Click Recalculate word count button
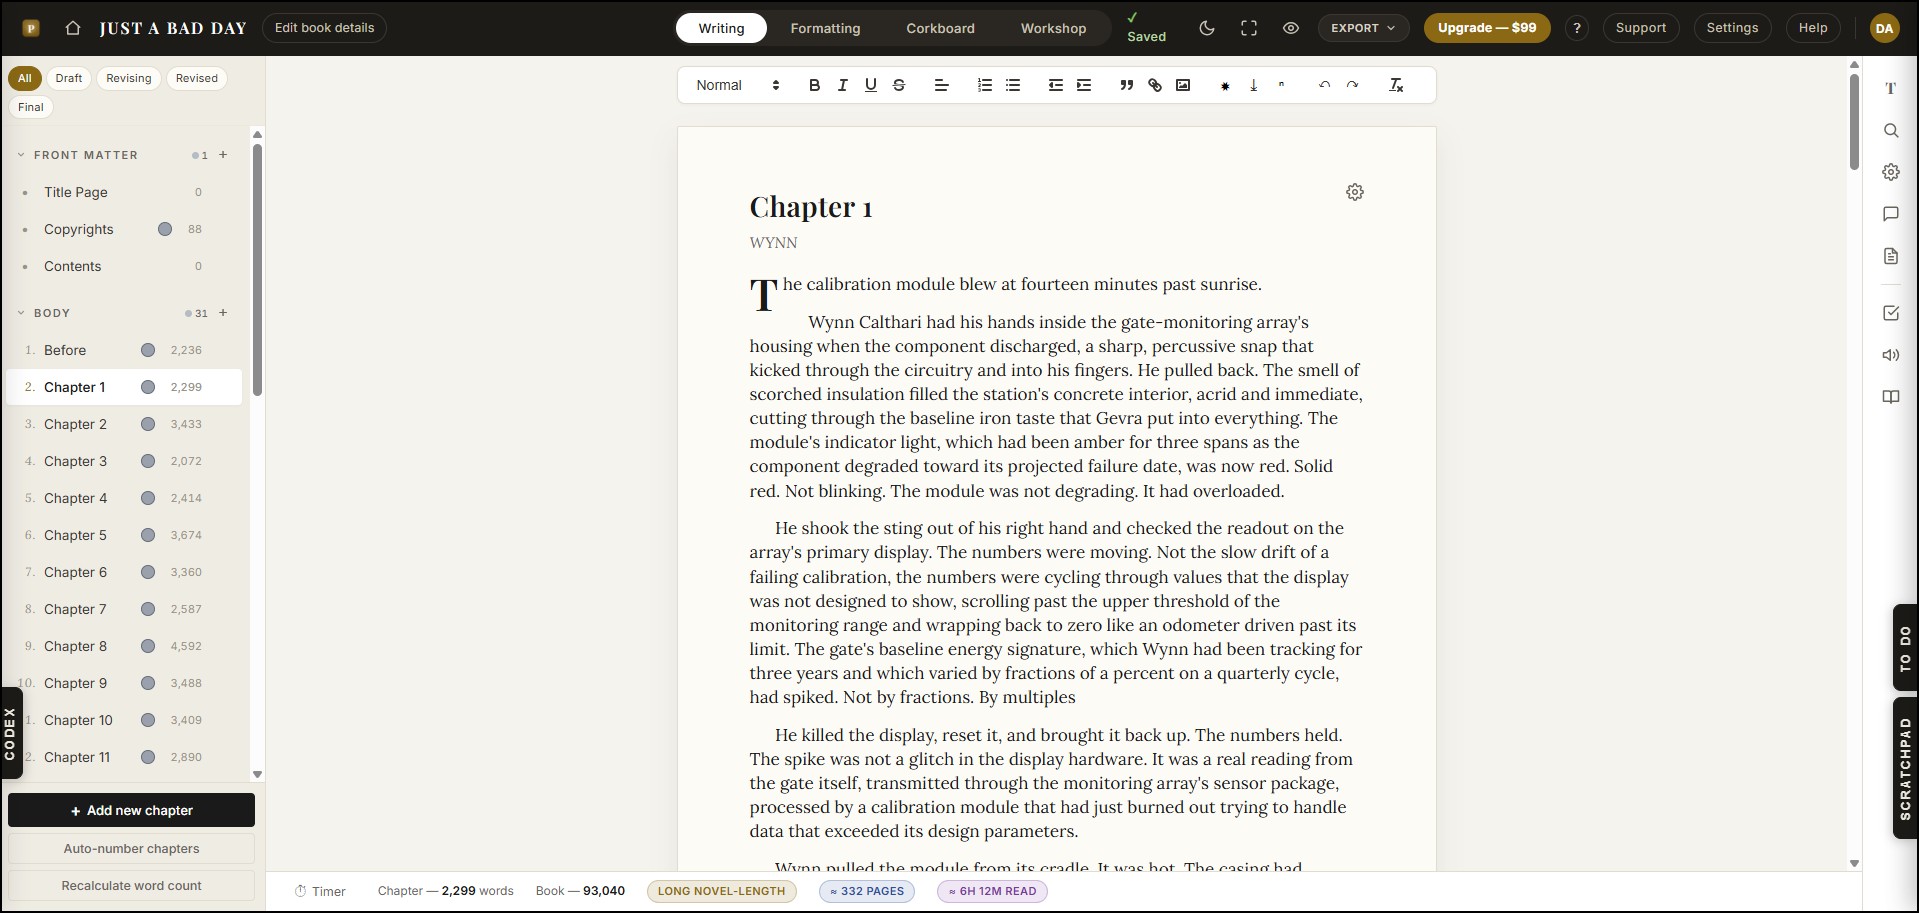The height and width of the screenshot is (913, 1919). point(131,886)
